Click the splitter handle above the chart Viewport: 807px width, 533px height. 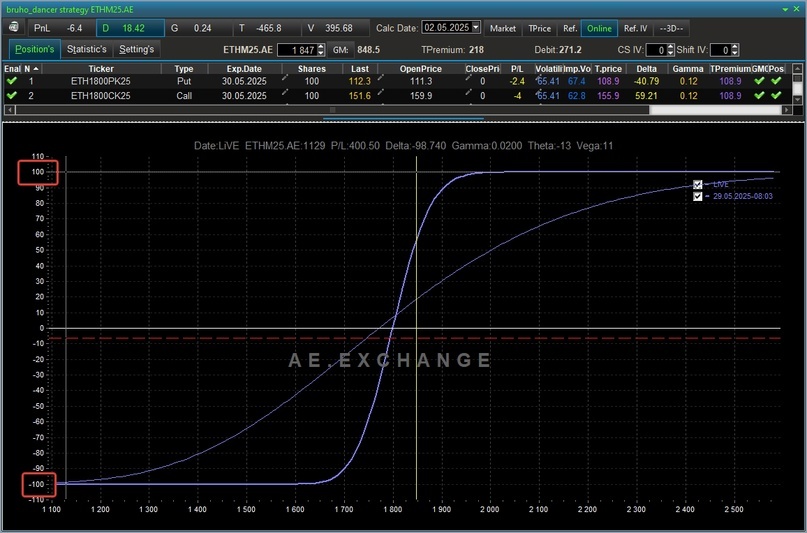403,118
